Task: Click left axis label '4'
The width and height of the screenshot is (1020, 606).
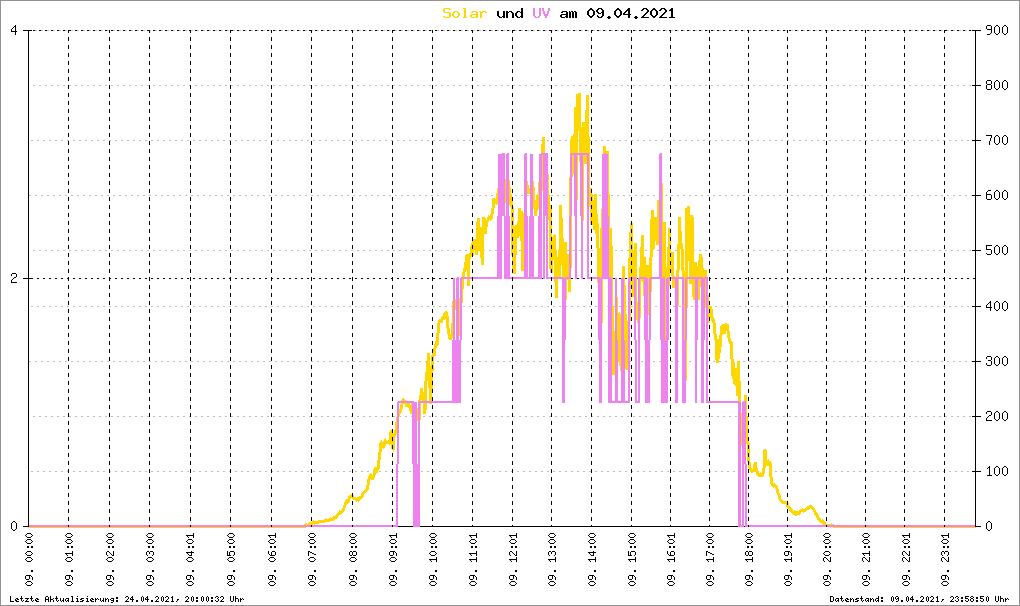Action: pyautogui.click(x=14, y=31)
